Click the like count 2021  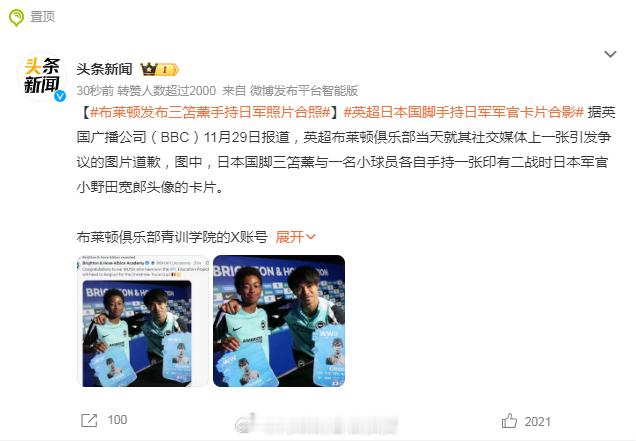coord(537,422)
